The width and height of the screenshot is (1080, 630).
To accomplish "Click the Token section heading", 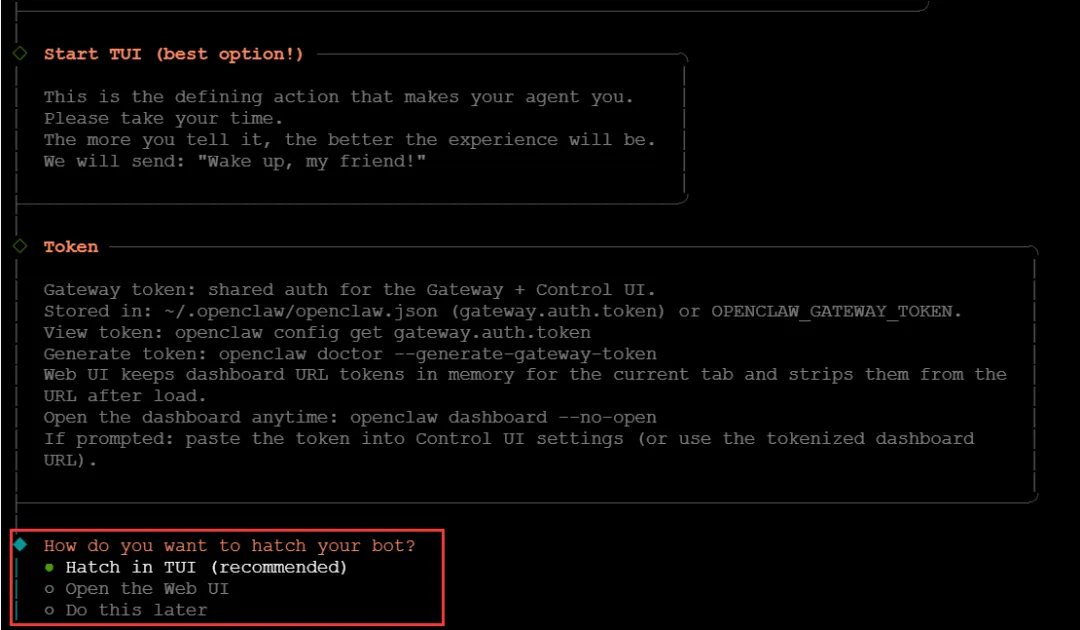I will coord(71,246).
